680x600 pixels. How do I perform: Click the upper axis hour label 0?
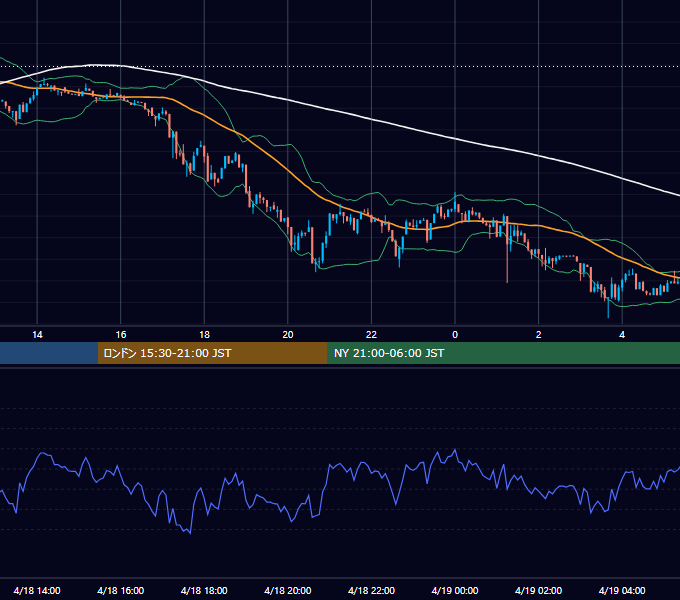click(455, 335)
